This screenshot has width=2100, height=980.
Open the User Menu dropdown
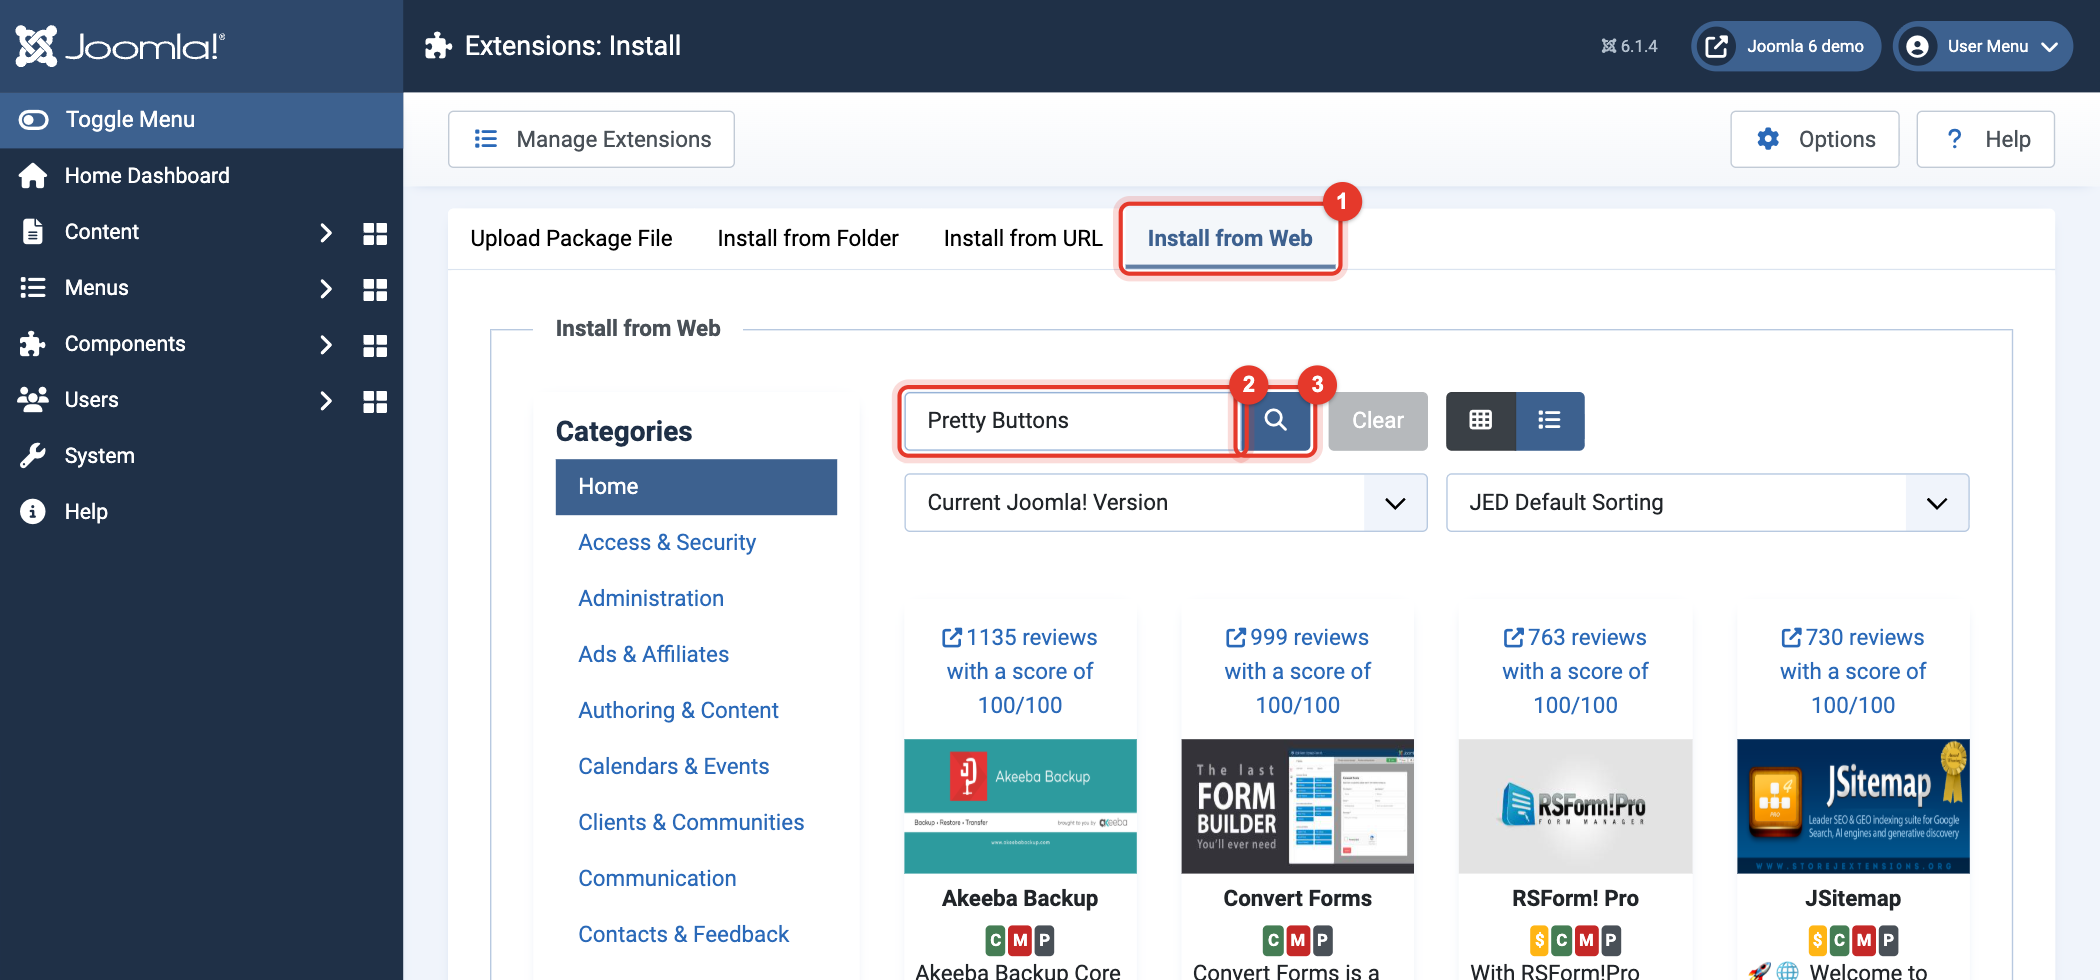(1983, 46)
